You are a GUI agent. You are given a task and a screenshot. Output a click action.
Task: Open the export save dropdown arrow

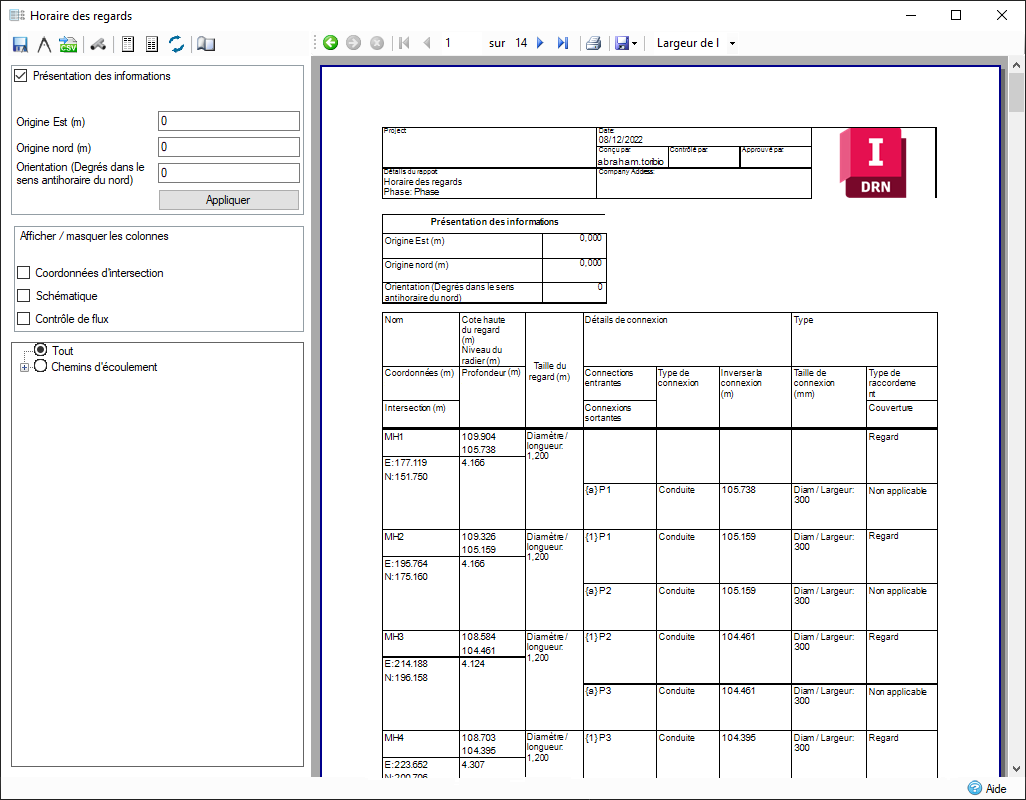click(635, 44)
